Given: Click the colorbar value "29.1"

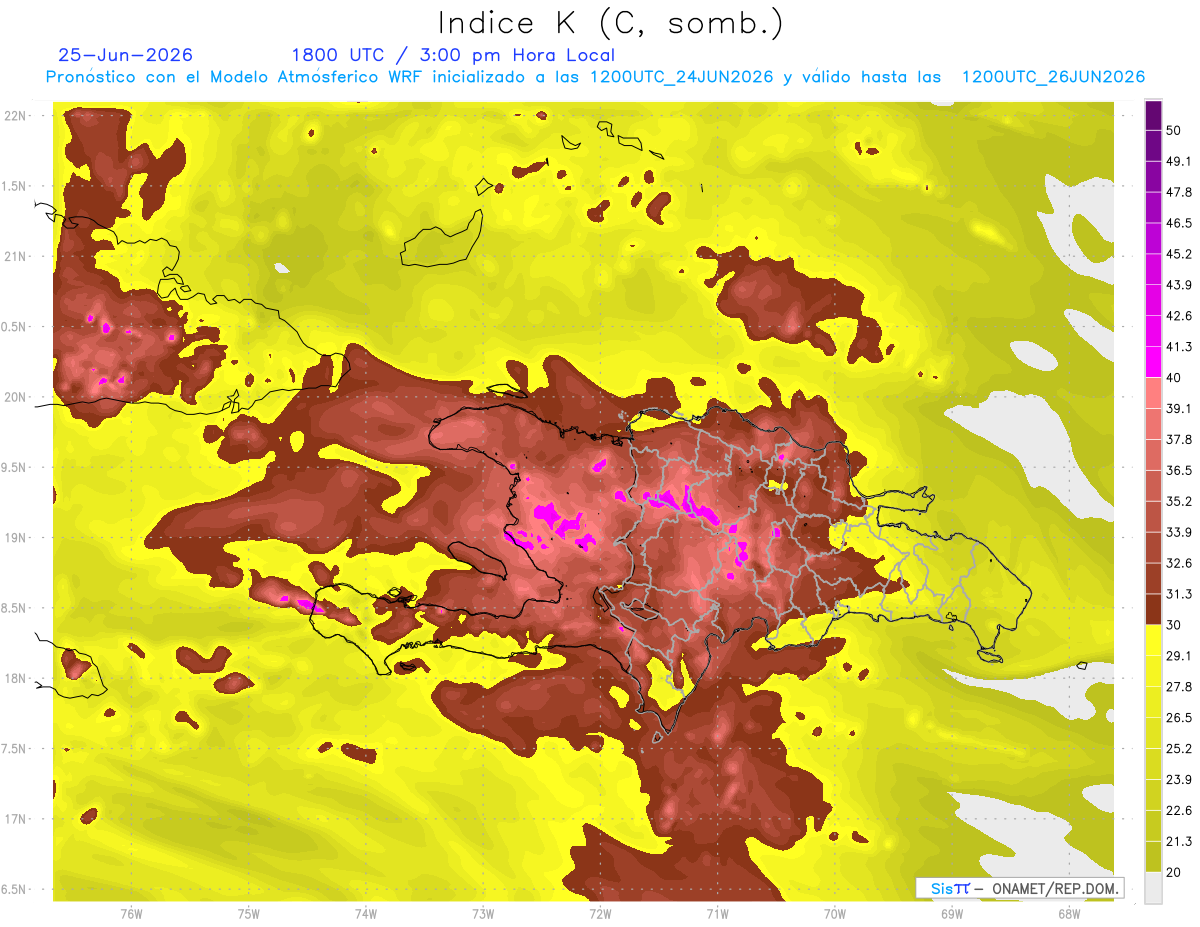Looking at the screenshot, I should (x=1179, y=656).
